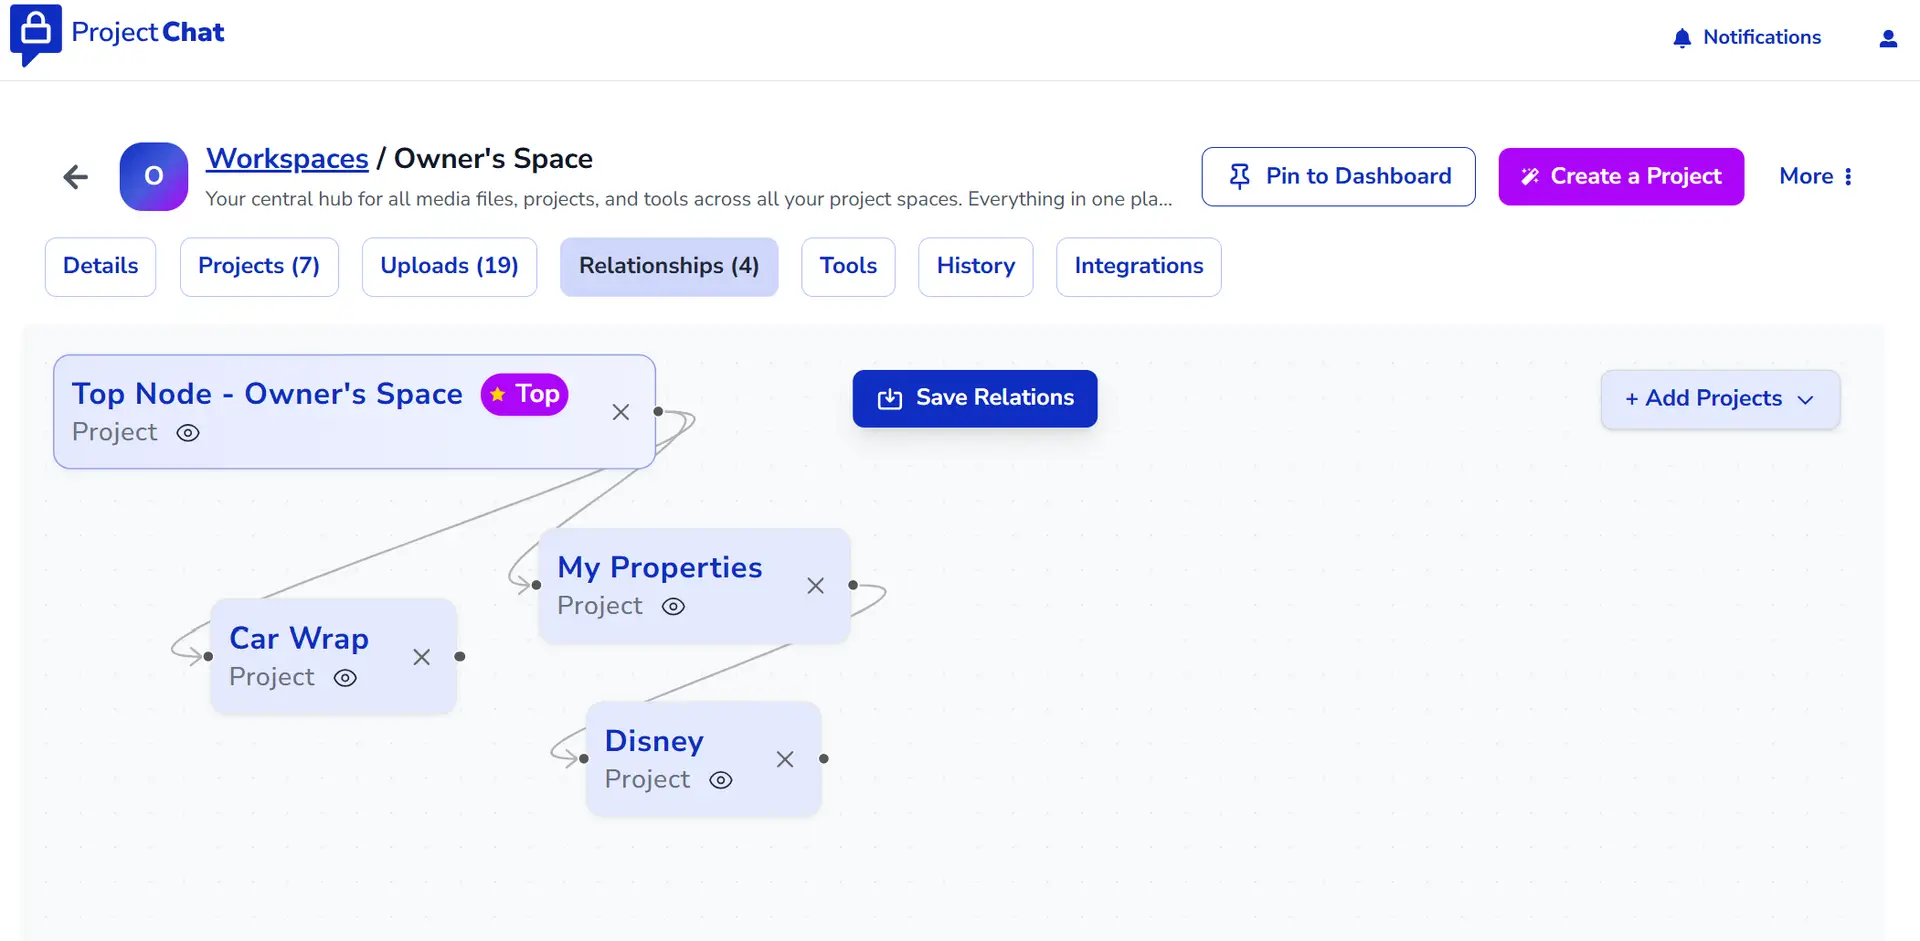
Task: Open the Integrations tab
Action: [1138, 266]
